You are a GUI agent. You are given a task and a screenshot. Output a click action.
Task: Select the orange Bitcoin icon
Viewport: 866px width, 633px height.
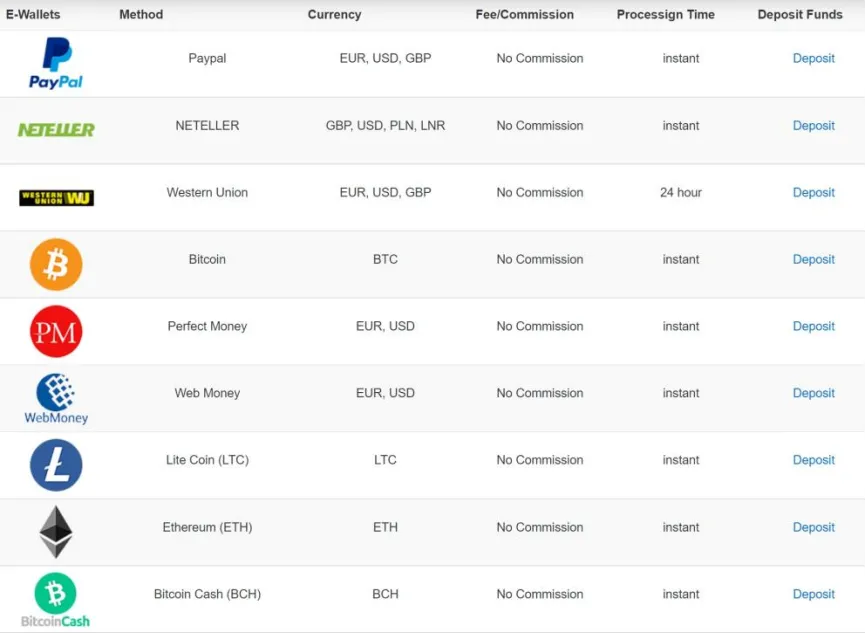56,264
